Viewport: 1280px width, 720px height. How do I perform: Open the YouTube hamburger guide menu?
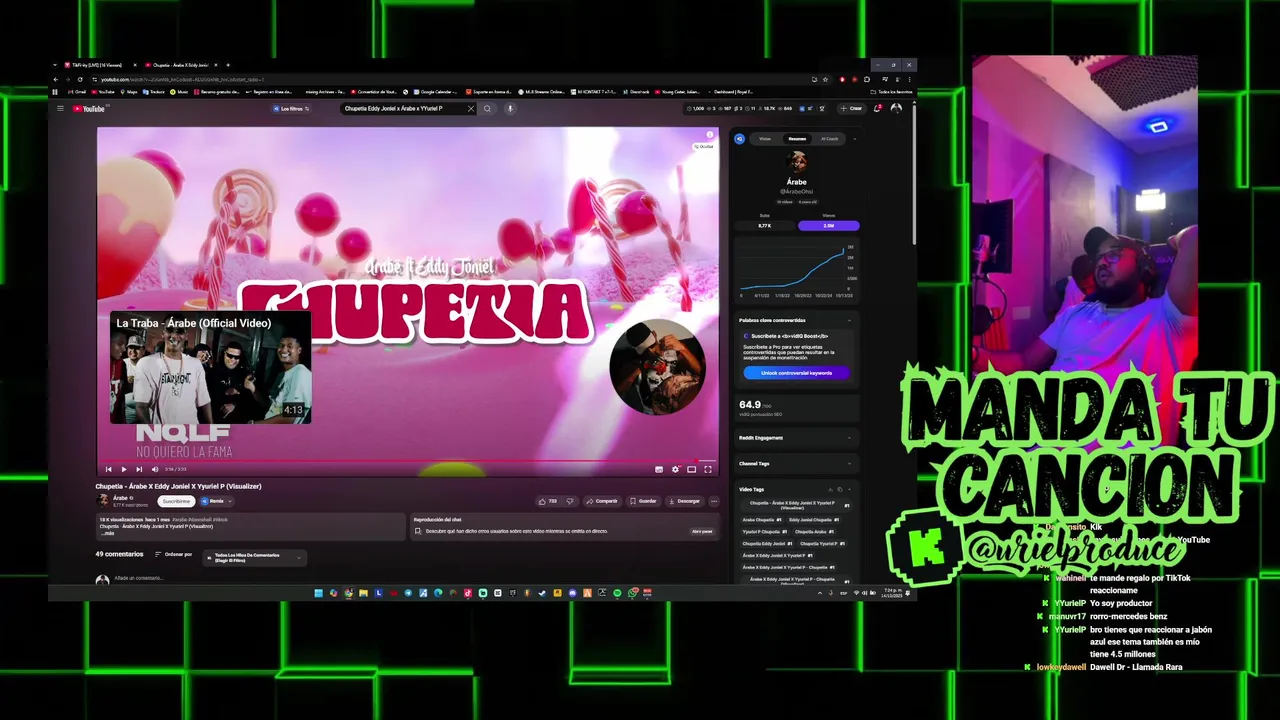(60, 108)
